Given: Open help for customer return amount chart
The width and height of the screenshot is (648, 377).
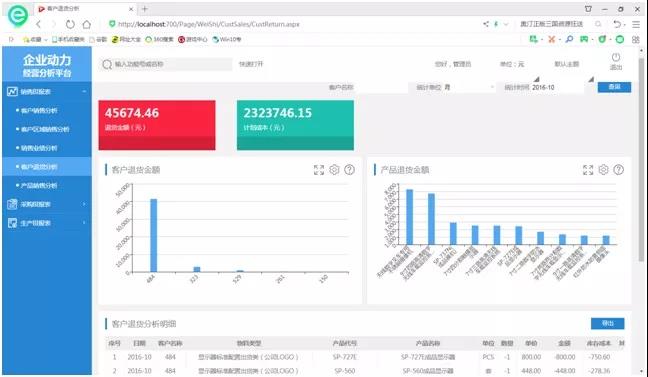Looking at the screenshot, I should 349,169.
